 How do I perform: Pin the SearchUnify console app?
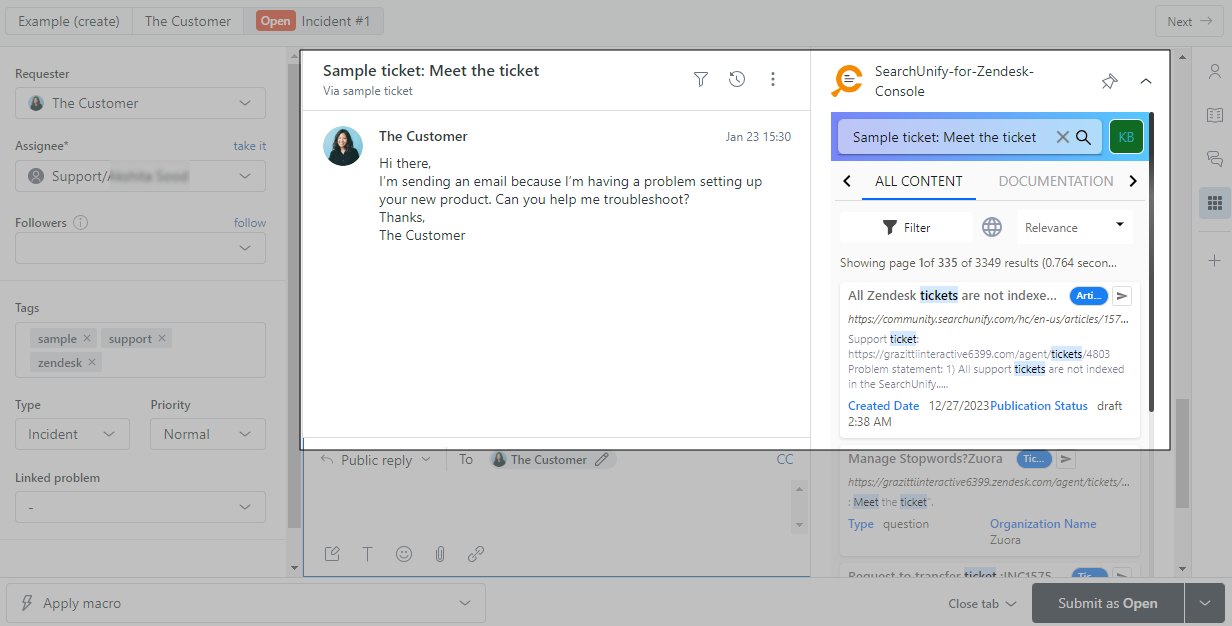tap(1109, 81)
